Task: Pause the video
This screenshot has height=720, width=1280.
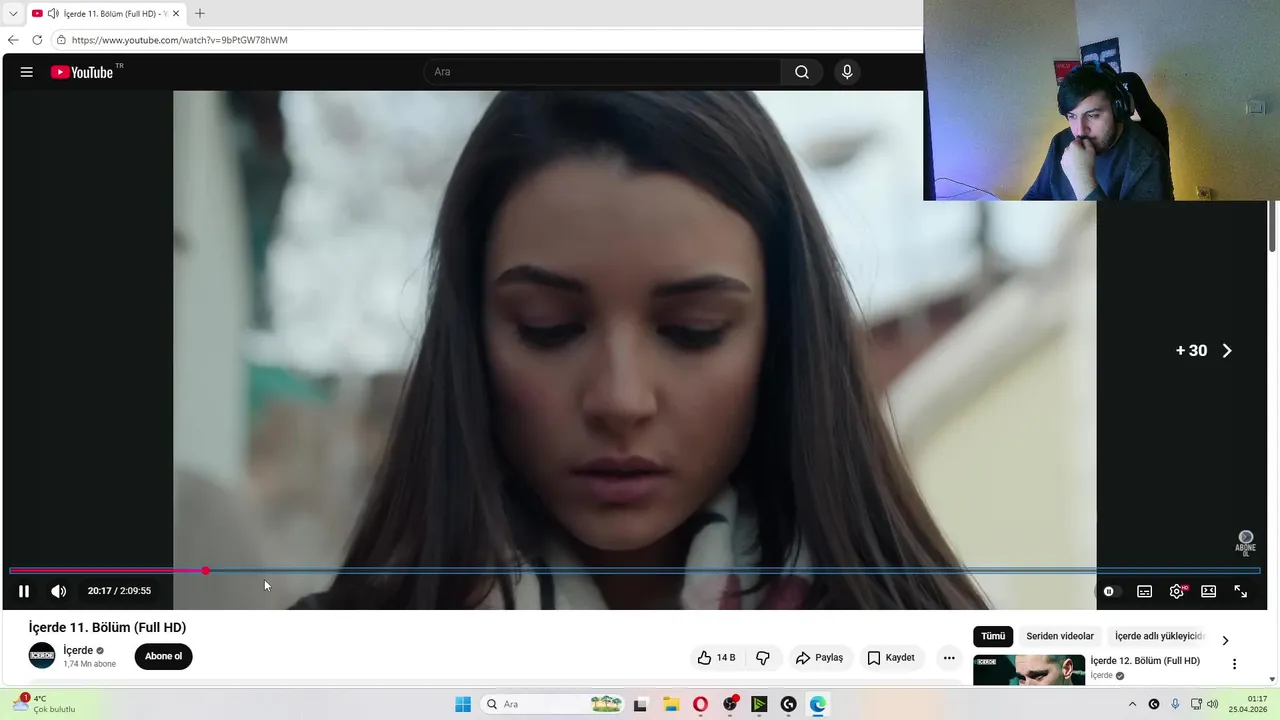Action: coord(24,591)
